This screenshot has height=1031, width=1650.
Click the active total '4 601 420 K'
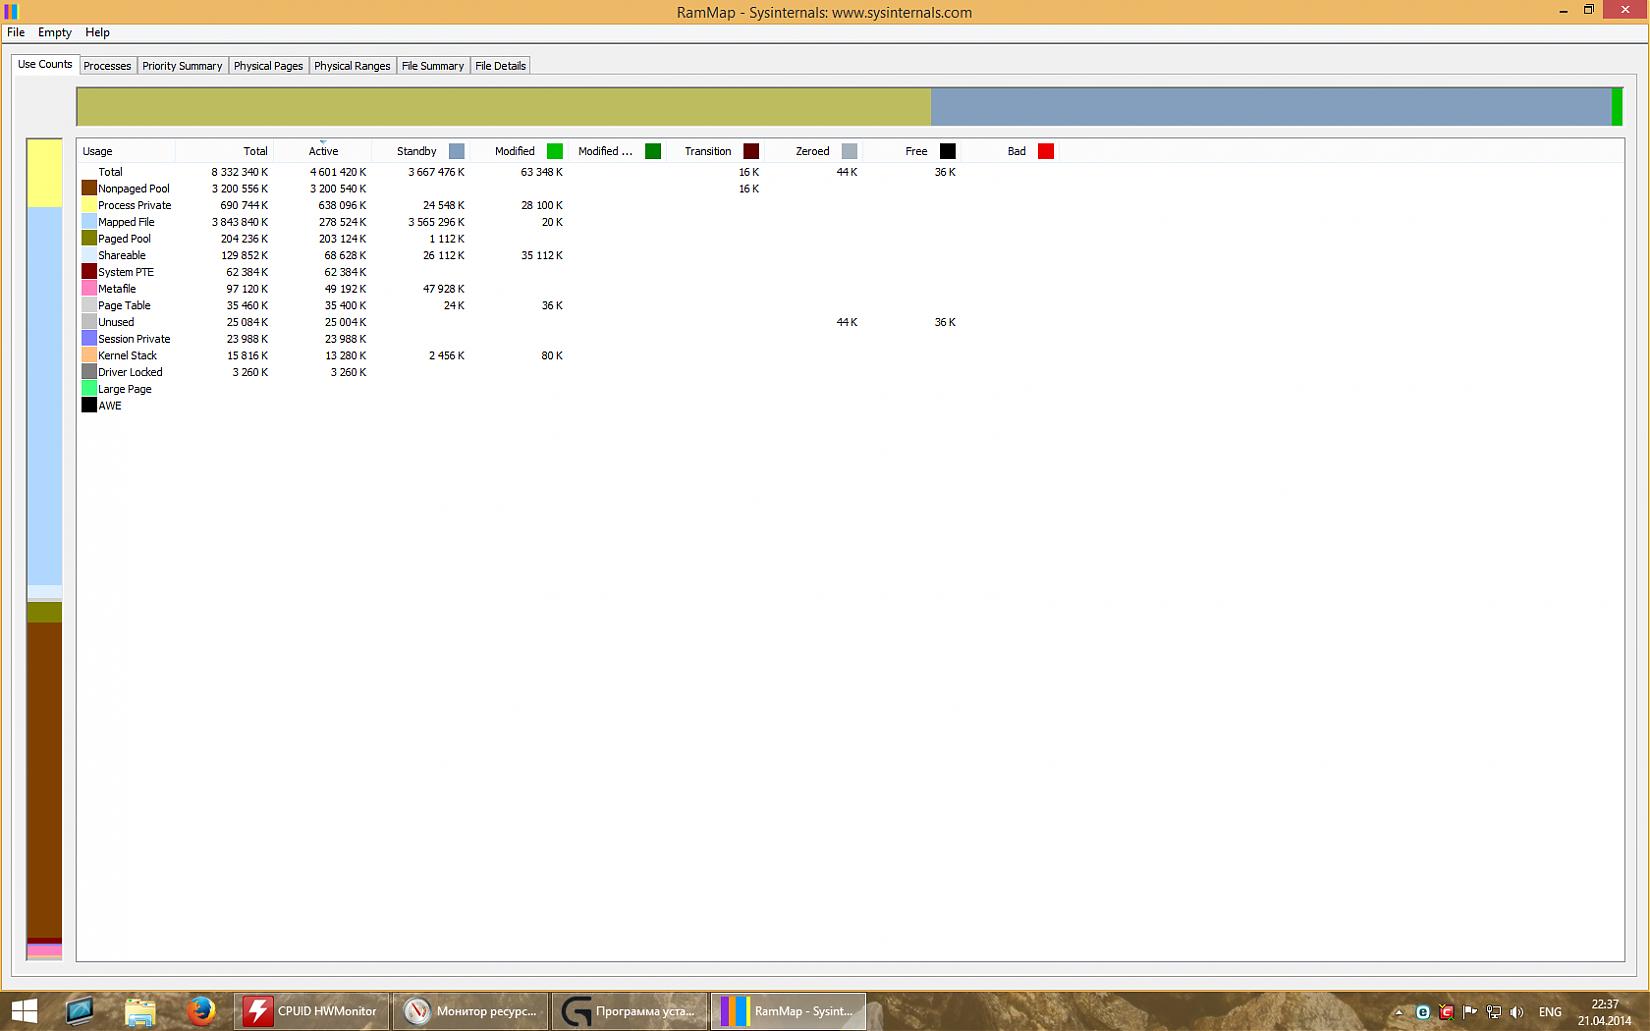click(x=338, y=172)
